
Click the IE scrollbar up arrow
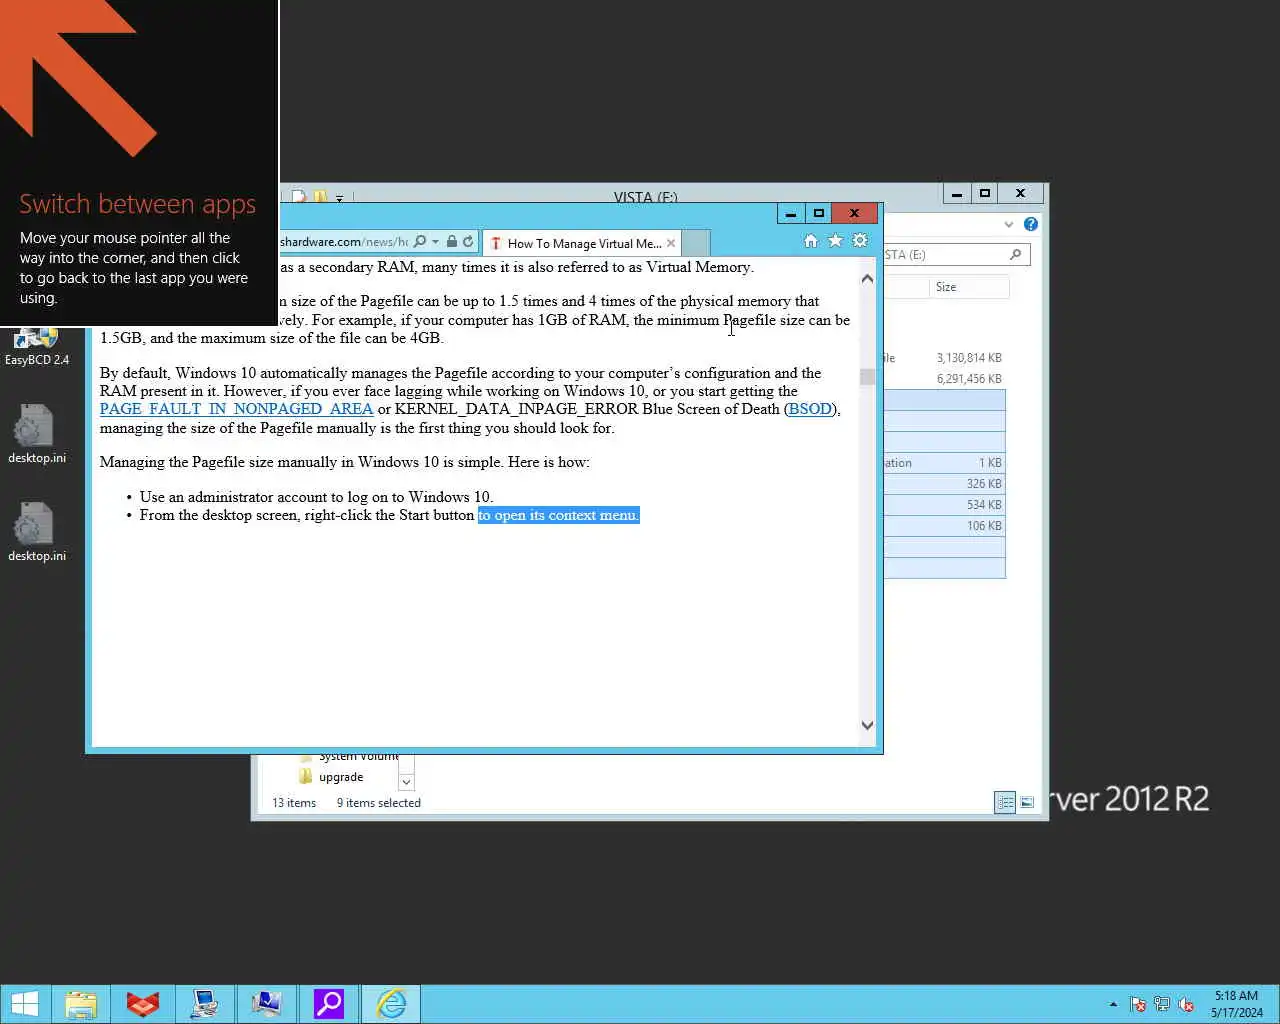point(867,279)
